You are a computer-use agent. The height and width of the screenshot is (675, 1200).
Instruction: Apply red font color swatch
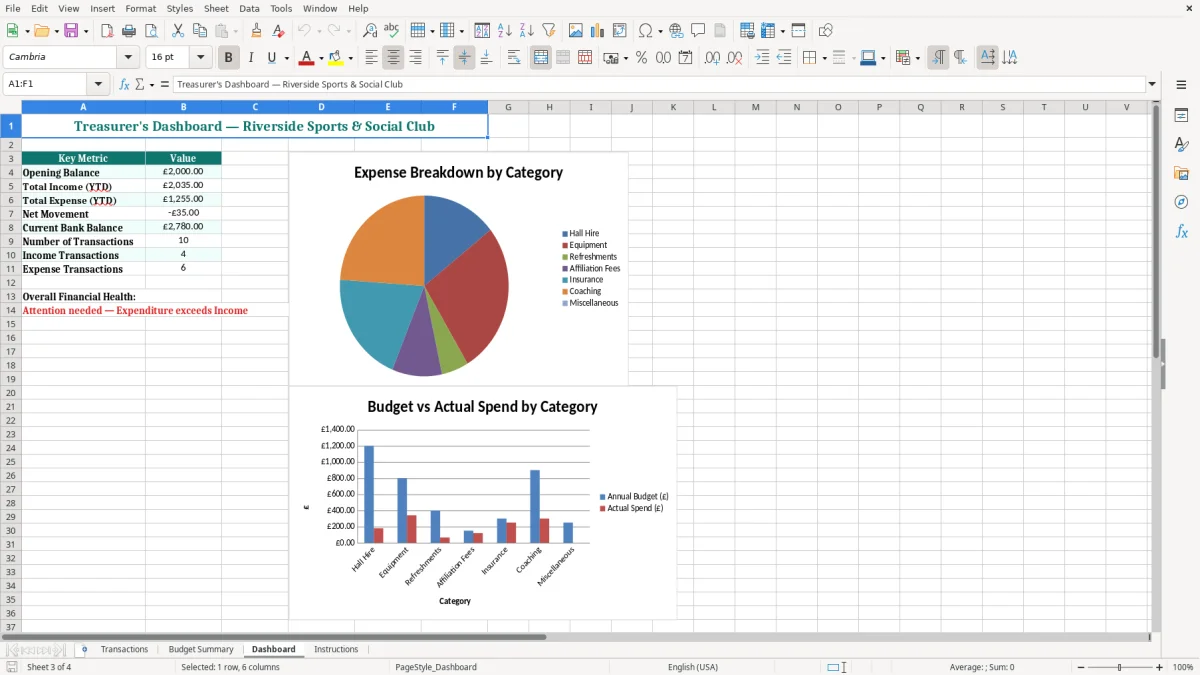pos(307,58)
